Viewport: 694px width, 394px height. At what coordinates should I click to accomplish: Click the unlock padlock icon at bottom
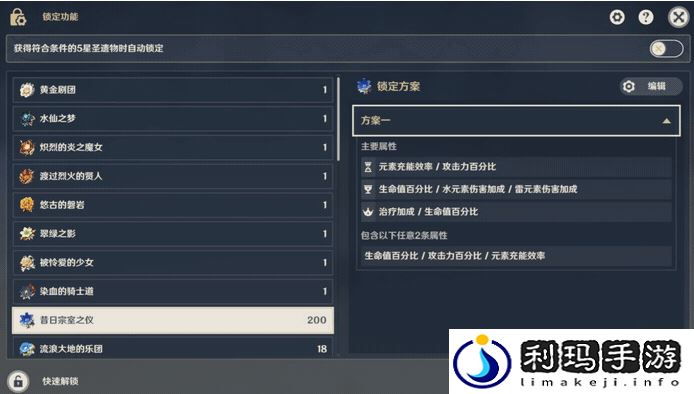pos(18,381)
